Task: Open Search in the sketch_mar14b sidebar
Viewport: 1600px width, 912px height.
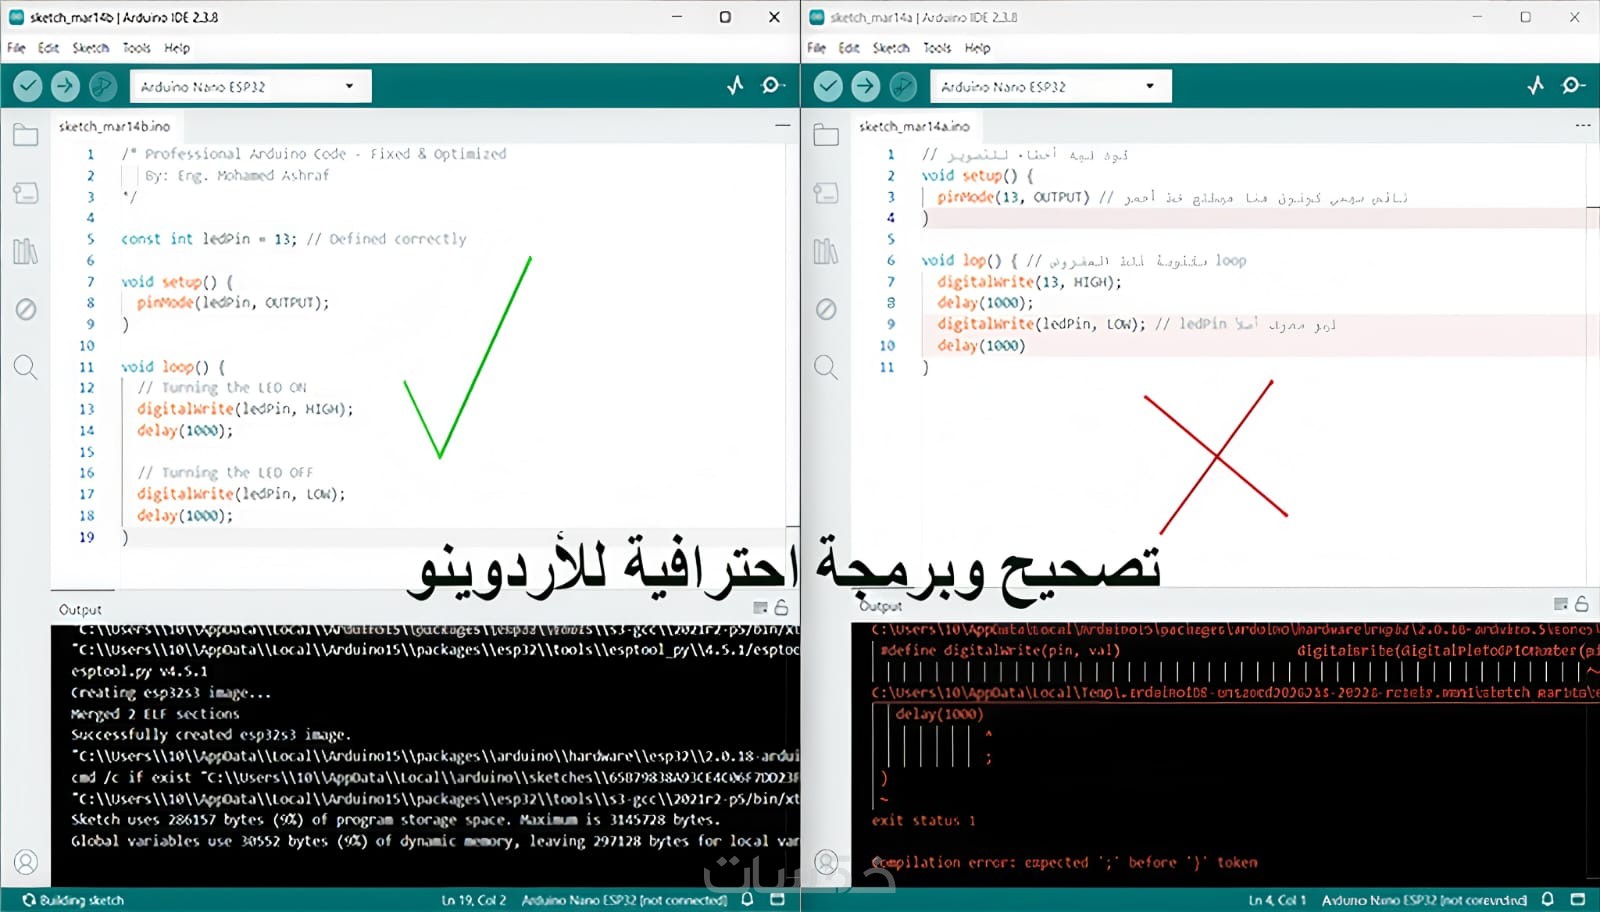Action: coord(26,367)
